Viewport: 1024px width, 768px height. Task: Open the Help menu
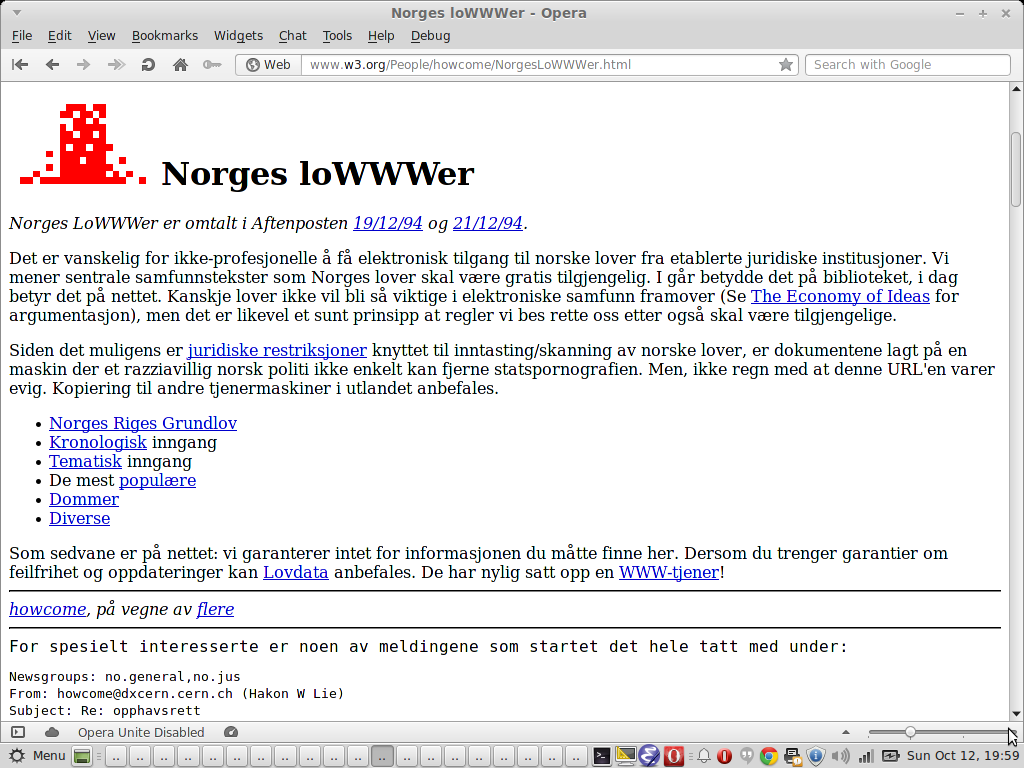[381, 36]
